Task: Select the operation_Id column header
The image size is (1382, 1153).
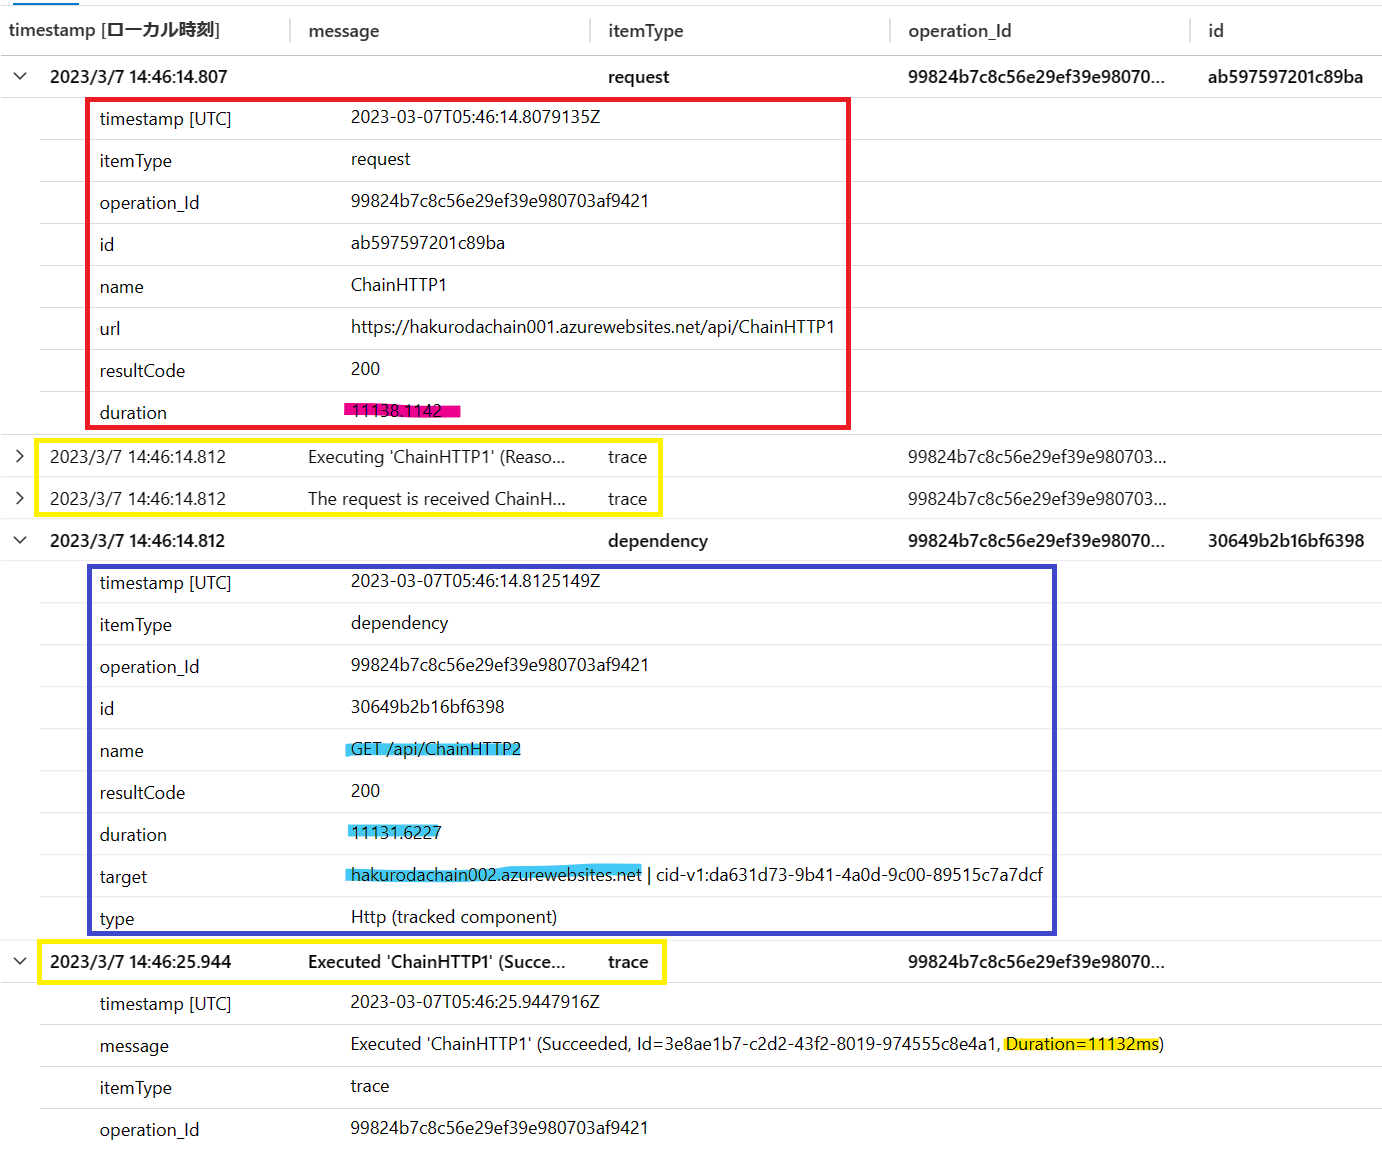Action: pos(959,31)
